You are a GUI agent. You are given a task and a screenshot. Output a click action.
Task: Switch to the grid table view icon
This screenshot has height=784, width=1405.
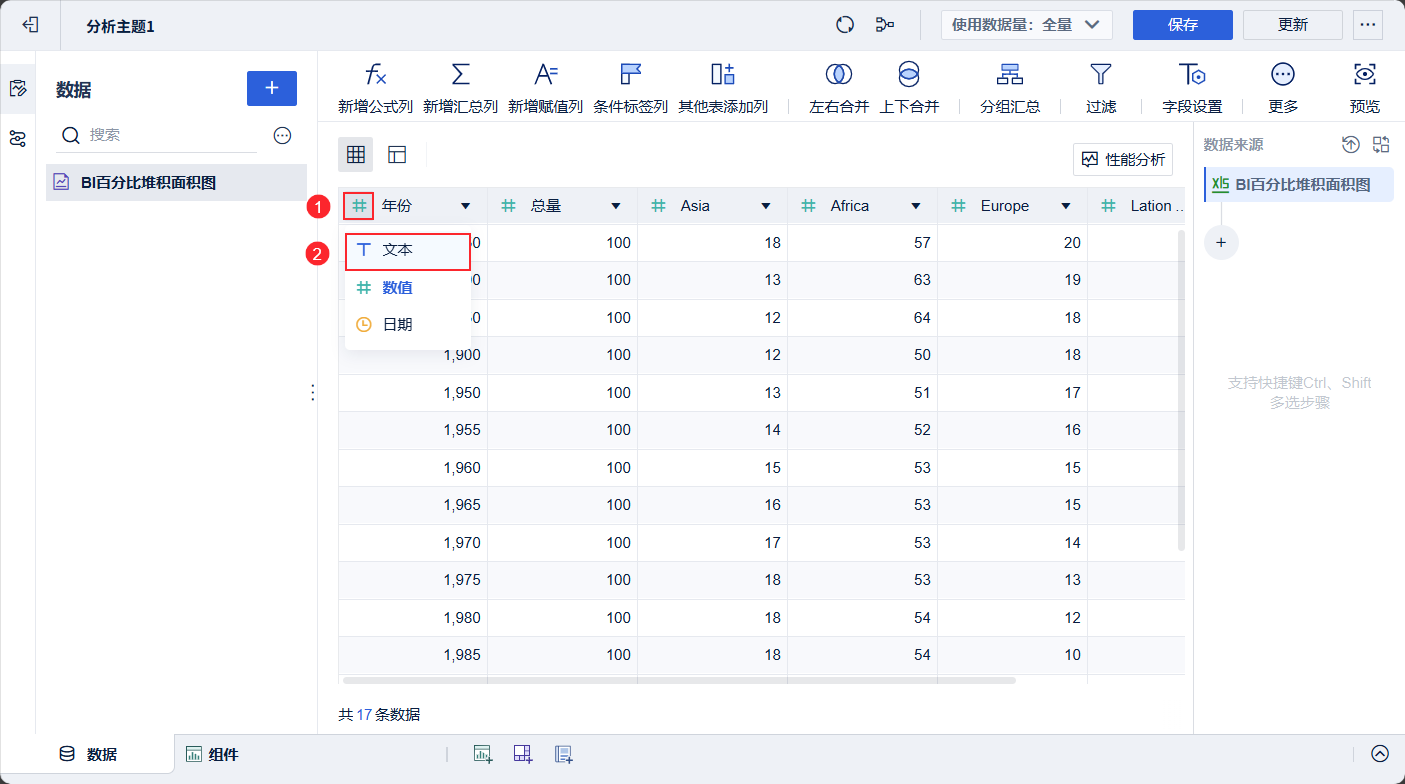(355, 154)
